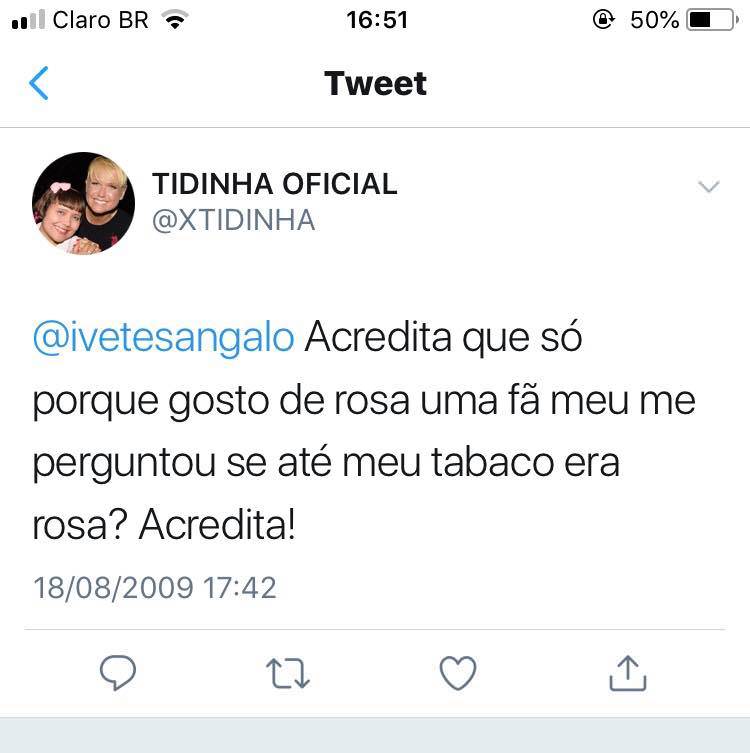Screen dimensions: 750x753
Task: Tap the battery icon in status bar
Action: 713,20
